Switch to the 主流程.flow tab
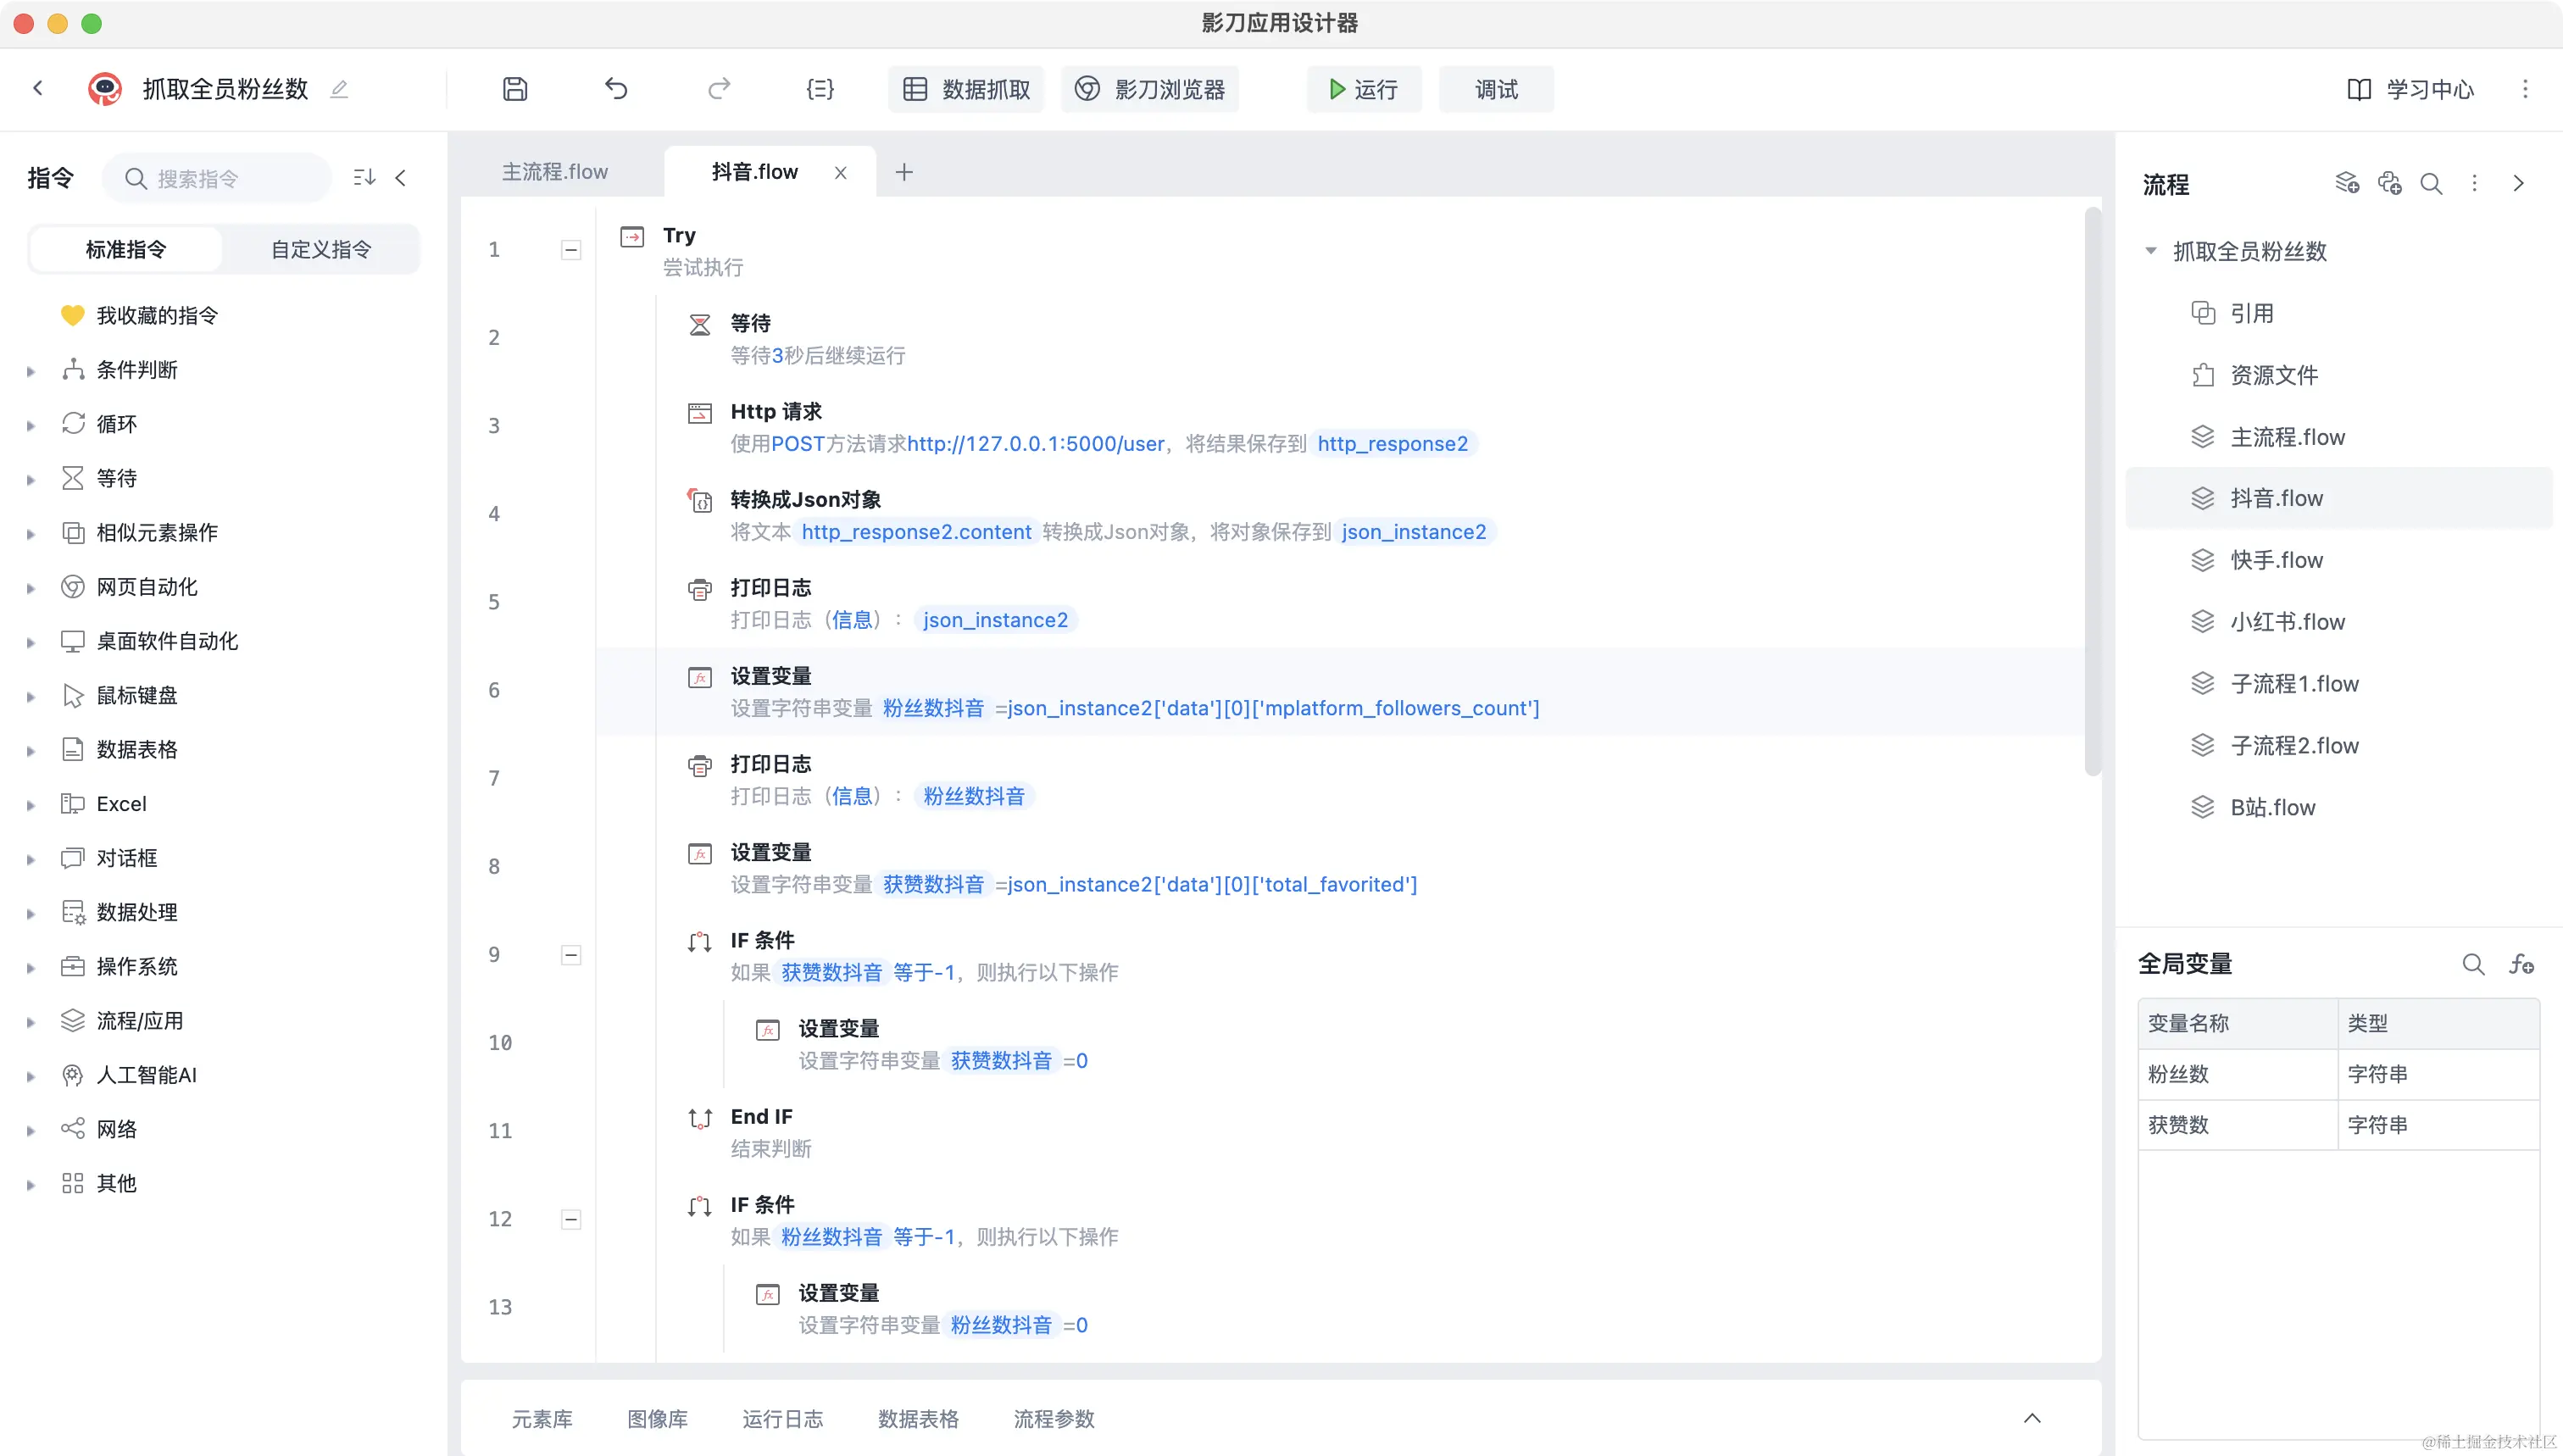 554,172
